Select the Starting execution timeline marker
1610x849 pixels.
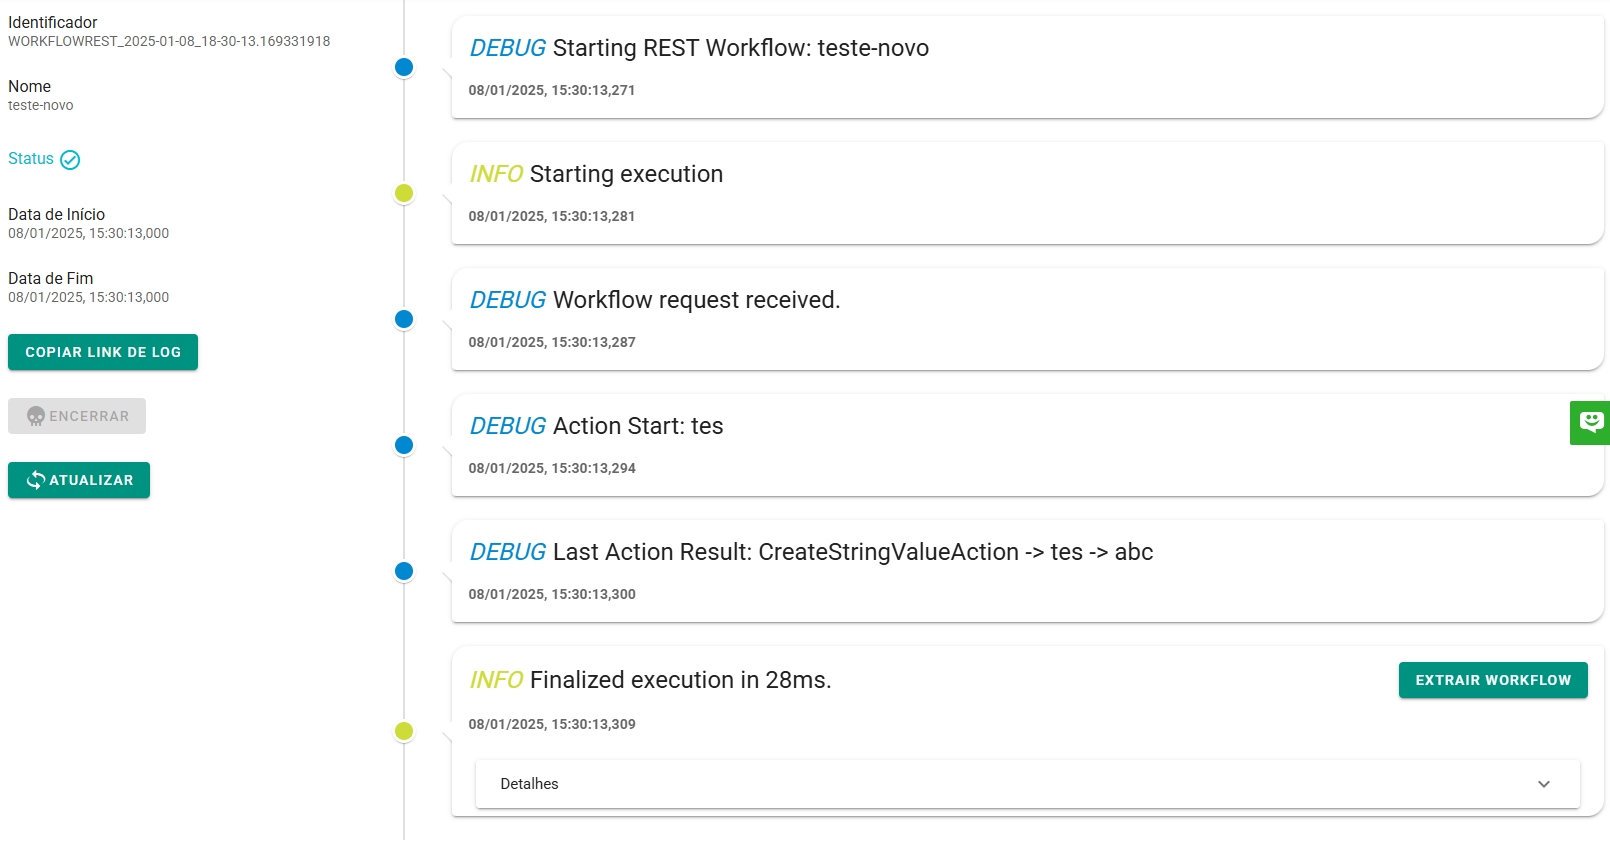(404, 193)
